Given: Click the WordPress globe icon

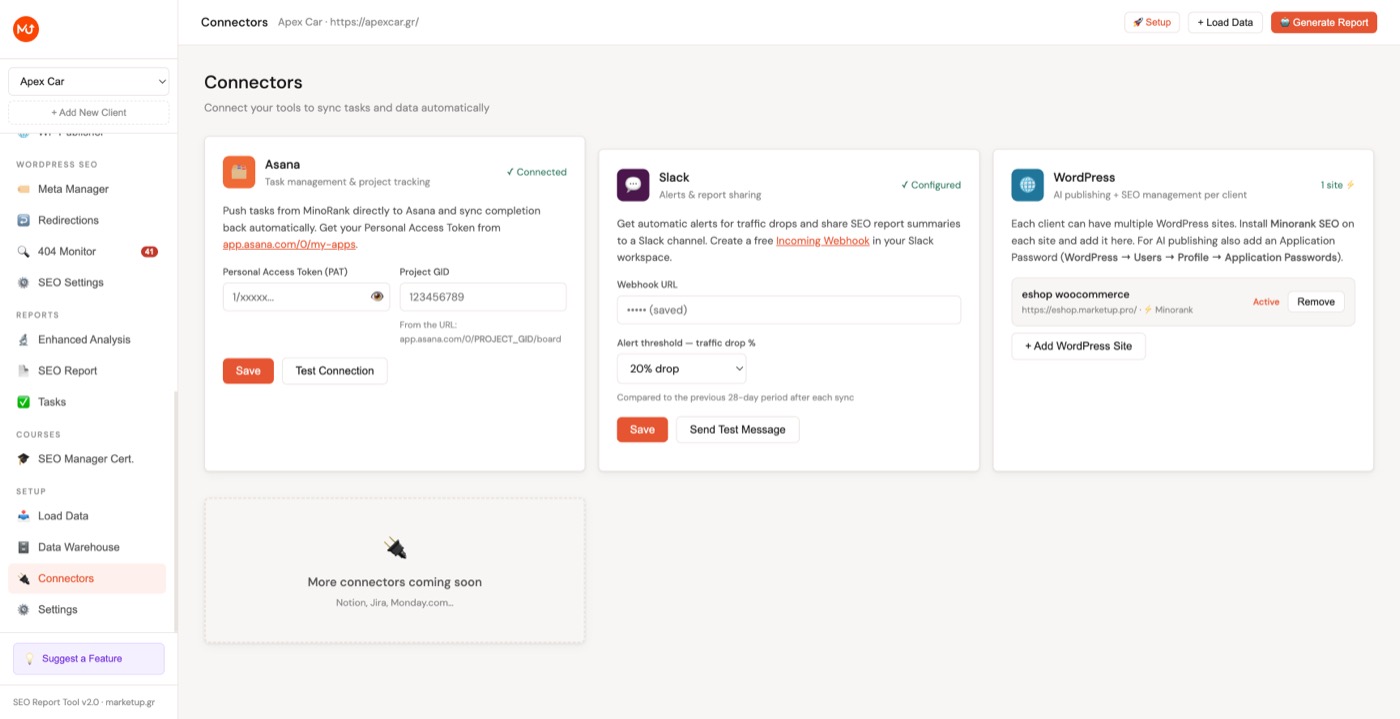Looking at the screenshot, I should tap(1027, 185).
